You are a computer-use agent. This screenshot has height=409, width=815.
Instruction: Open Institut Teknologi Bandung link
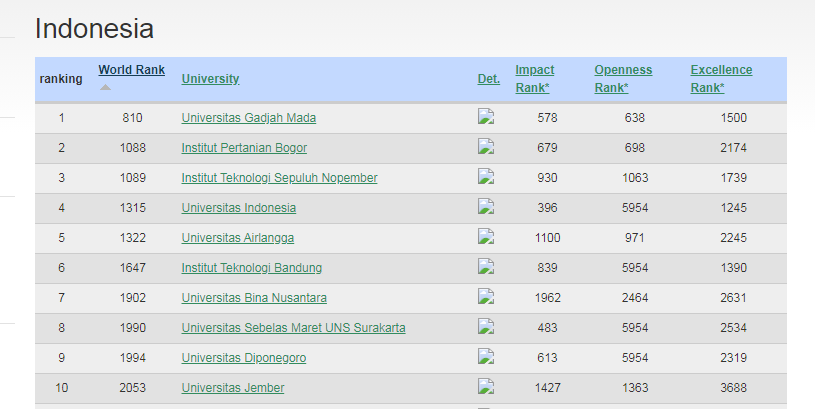(x=252, y=268)
